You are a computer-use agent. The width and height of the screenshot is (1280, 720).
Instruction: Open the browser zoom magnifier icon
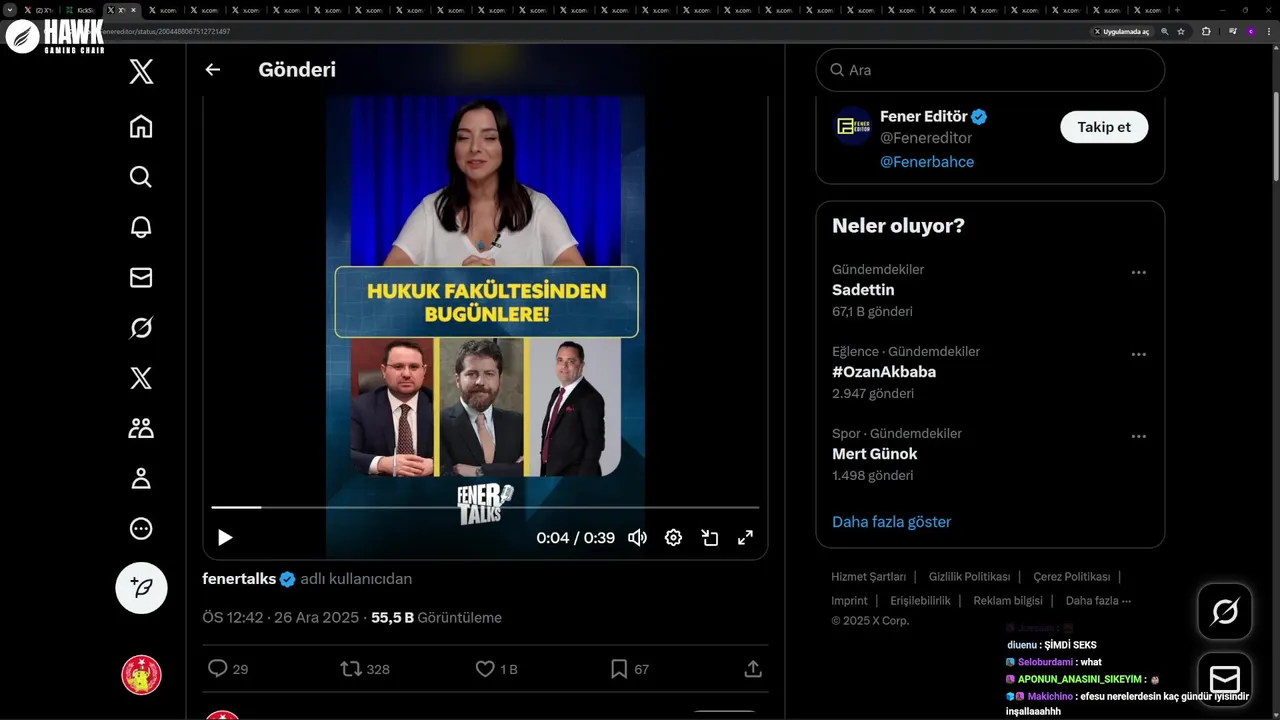tap(1164, 32)
